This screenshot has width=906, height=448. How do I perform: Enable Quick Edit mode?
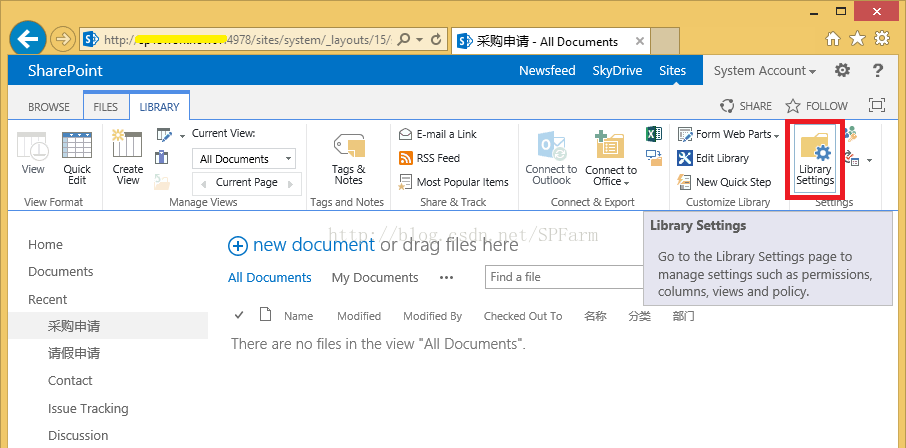pyautogui.click(x=77, y=157)
